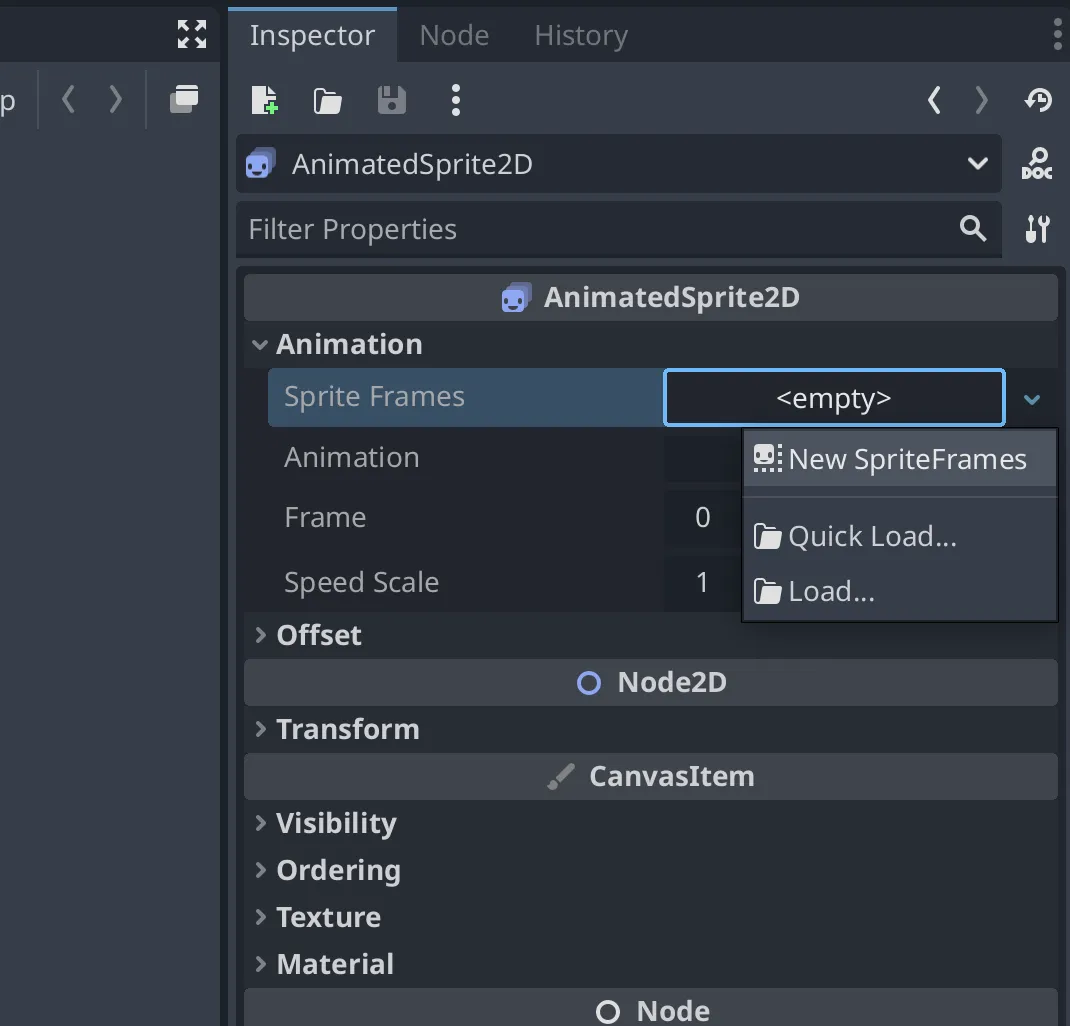Select Quick Load... from the menu
Screen dimensions: 1070x1026
[x=871, y=537]
